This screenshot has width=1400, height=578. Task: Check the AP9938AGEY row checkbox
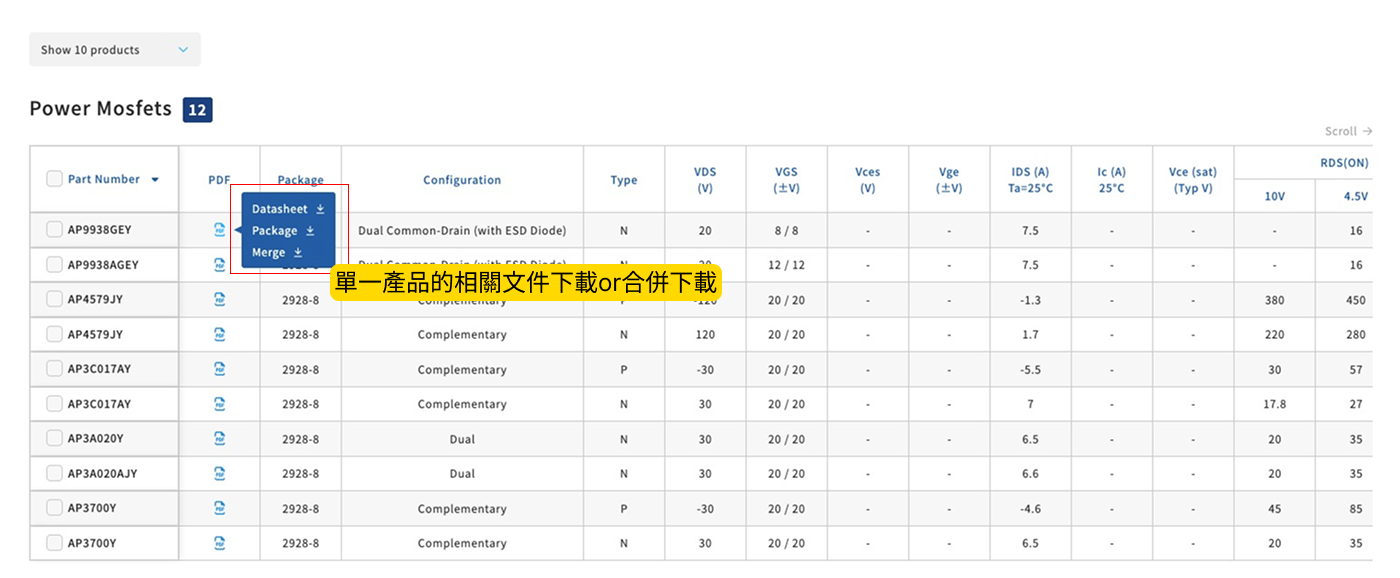point(54,265)
